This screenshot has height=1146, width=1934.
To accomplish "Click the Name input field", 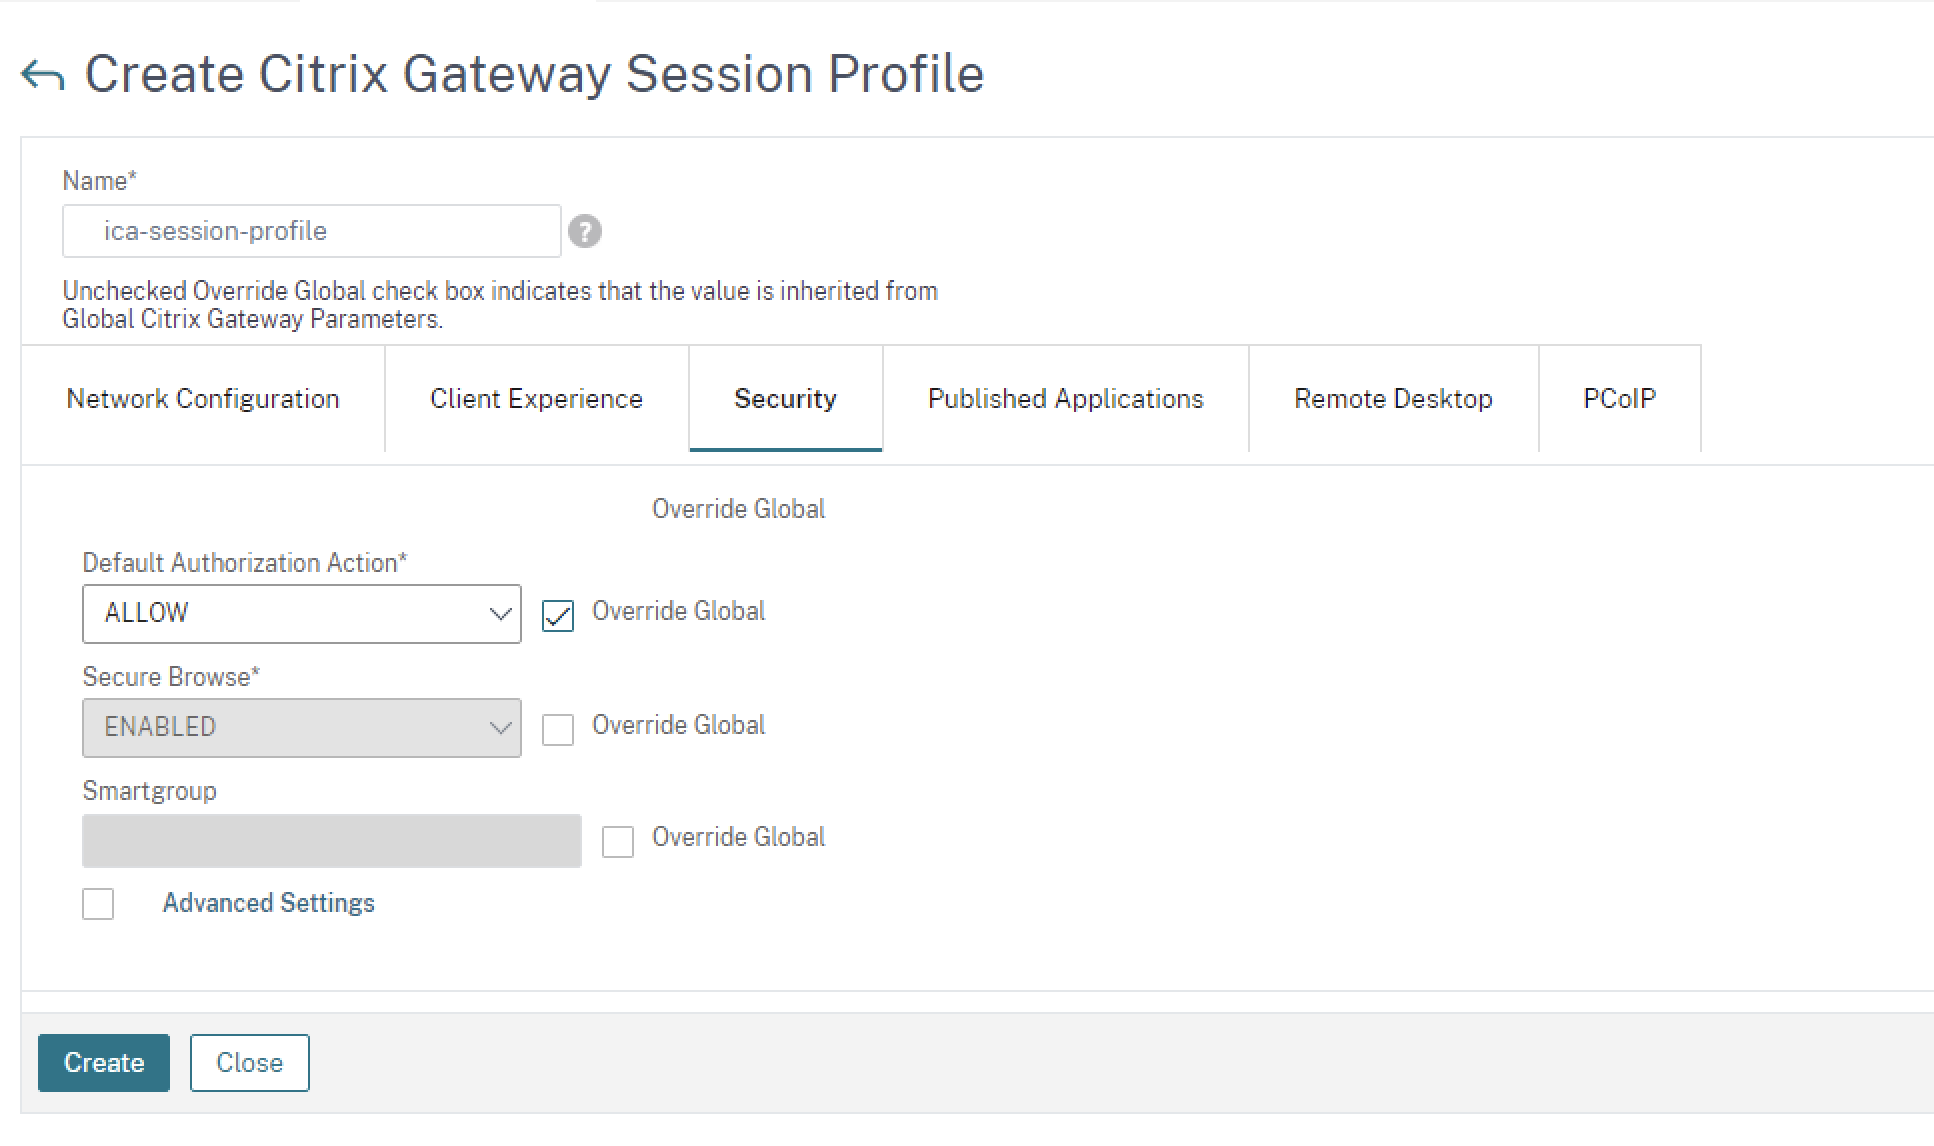I will pyautogui.click(x=311, y=231).
